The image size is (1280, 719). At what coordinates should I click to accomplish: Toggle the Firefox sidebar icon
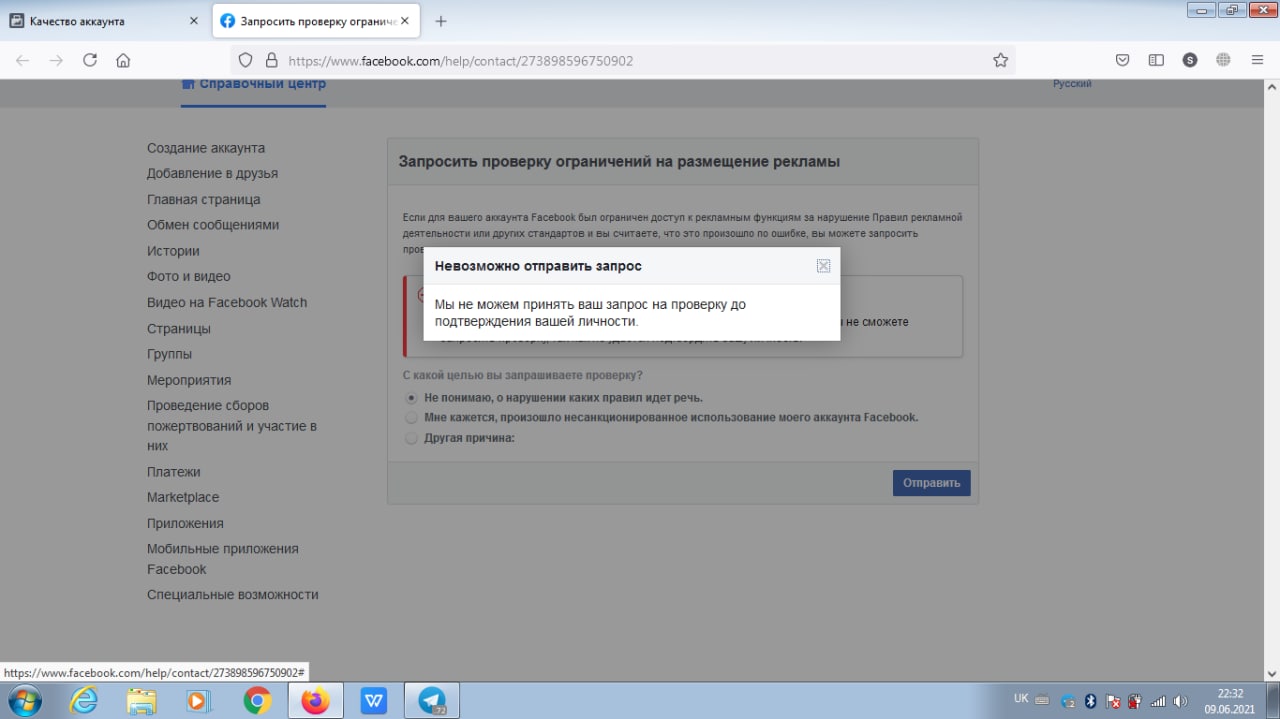[1156, 60]
